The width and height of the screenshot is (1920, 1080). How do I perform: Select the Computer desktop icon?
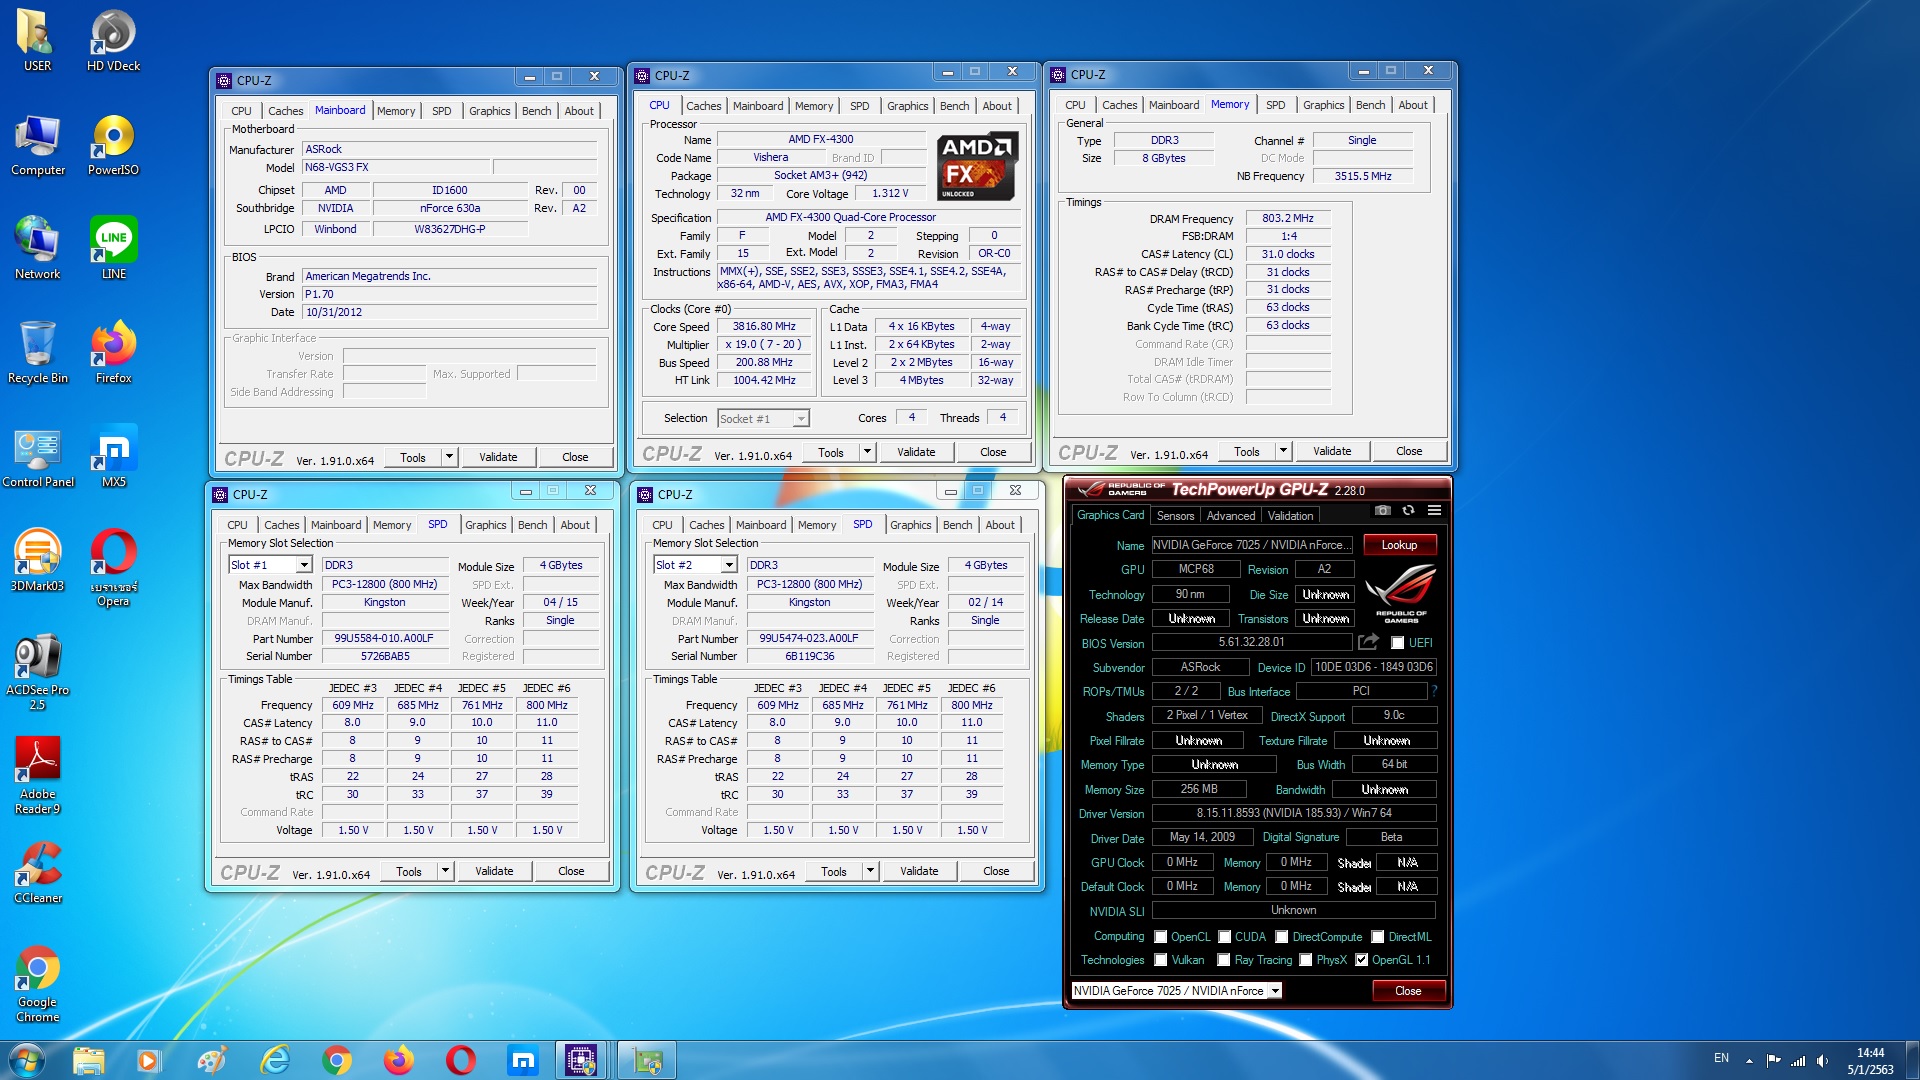[37, 145]
